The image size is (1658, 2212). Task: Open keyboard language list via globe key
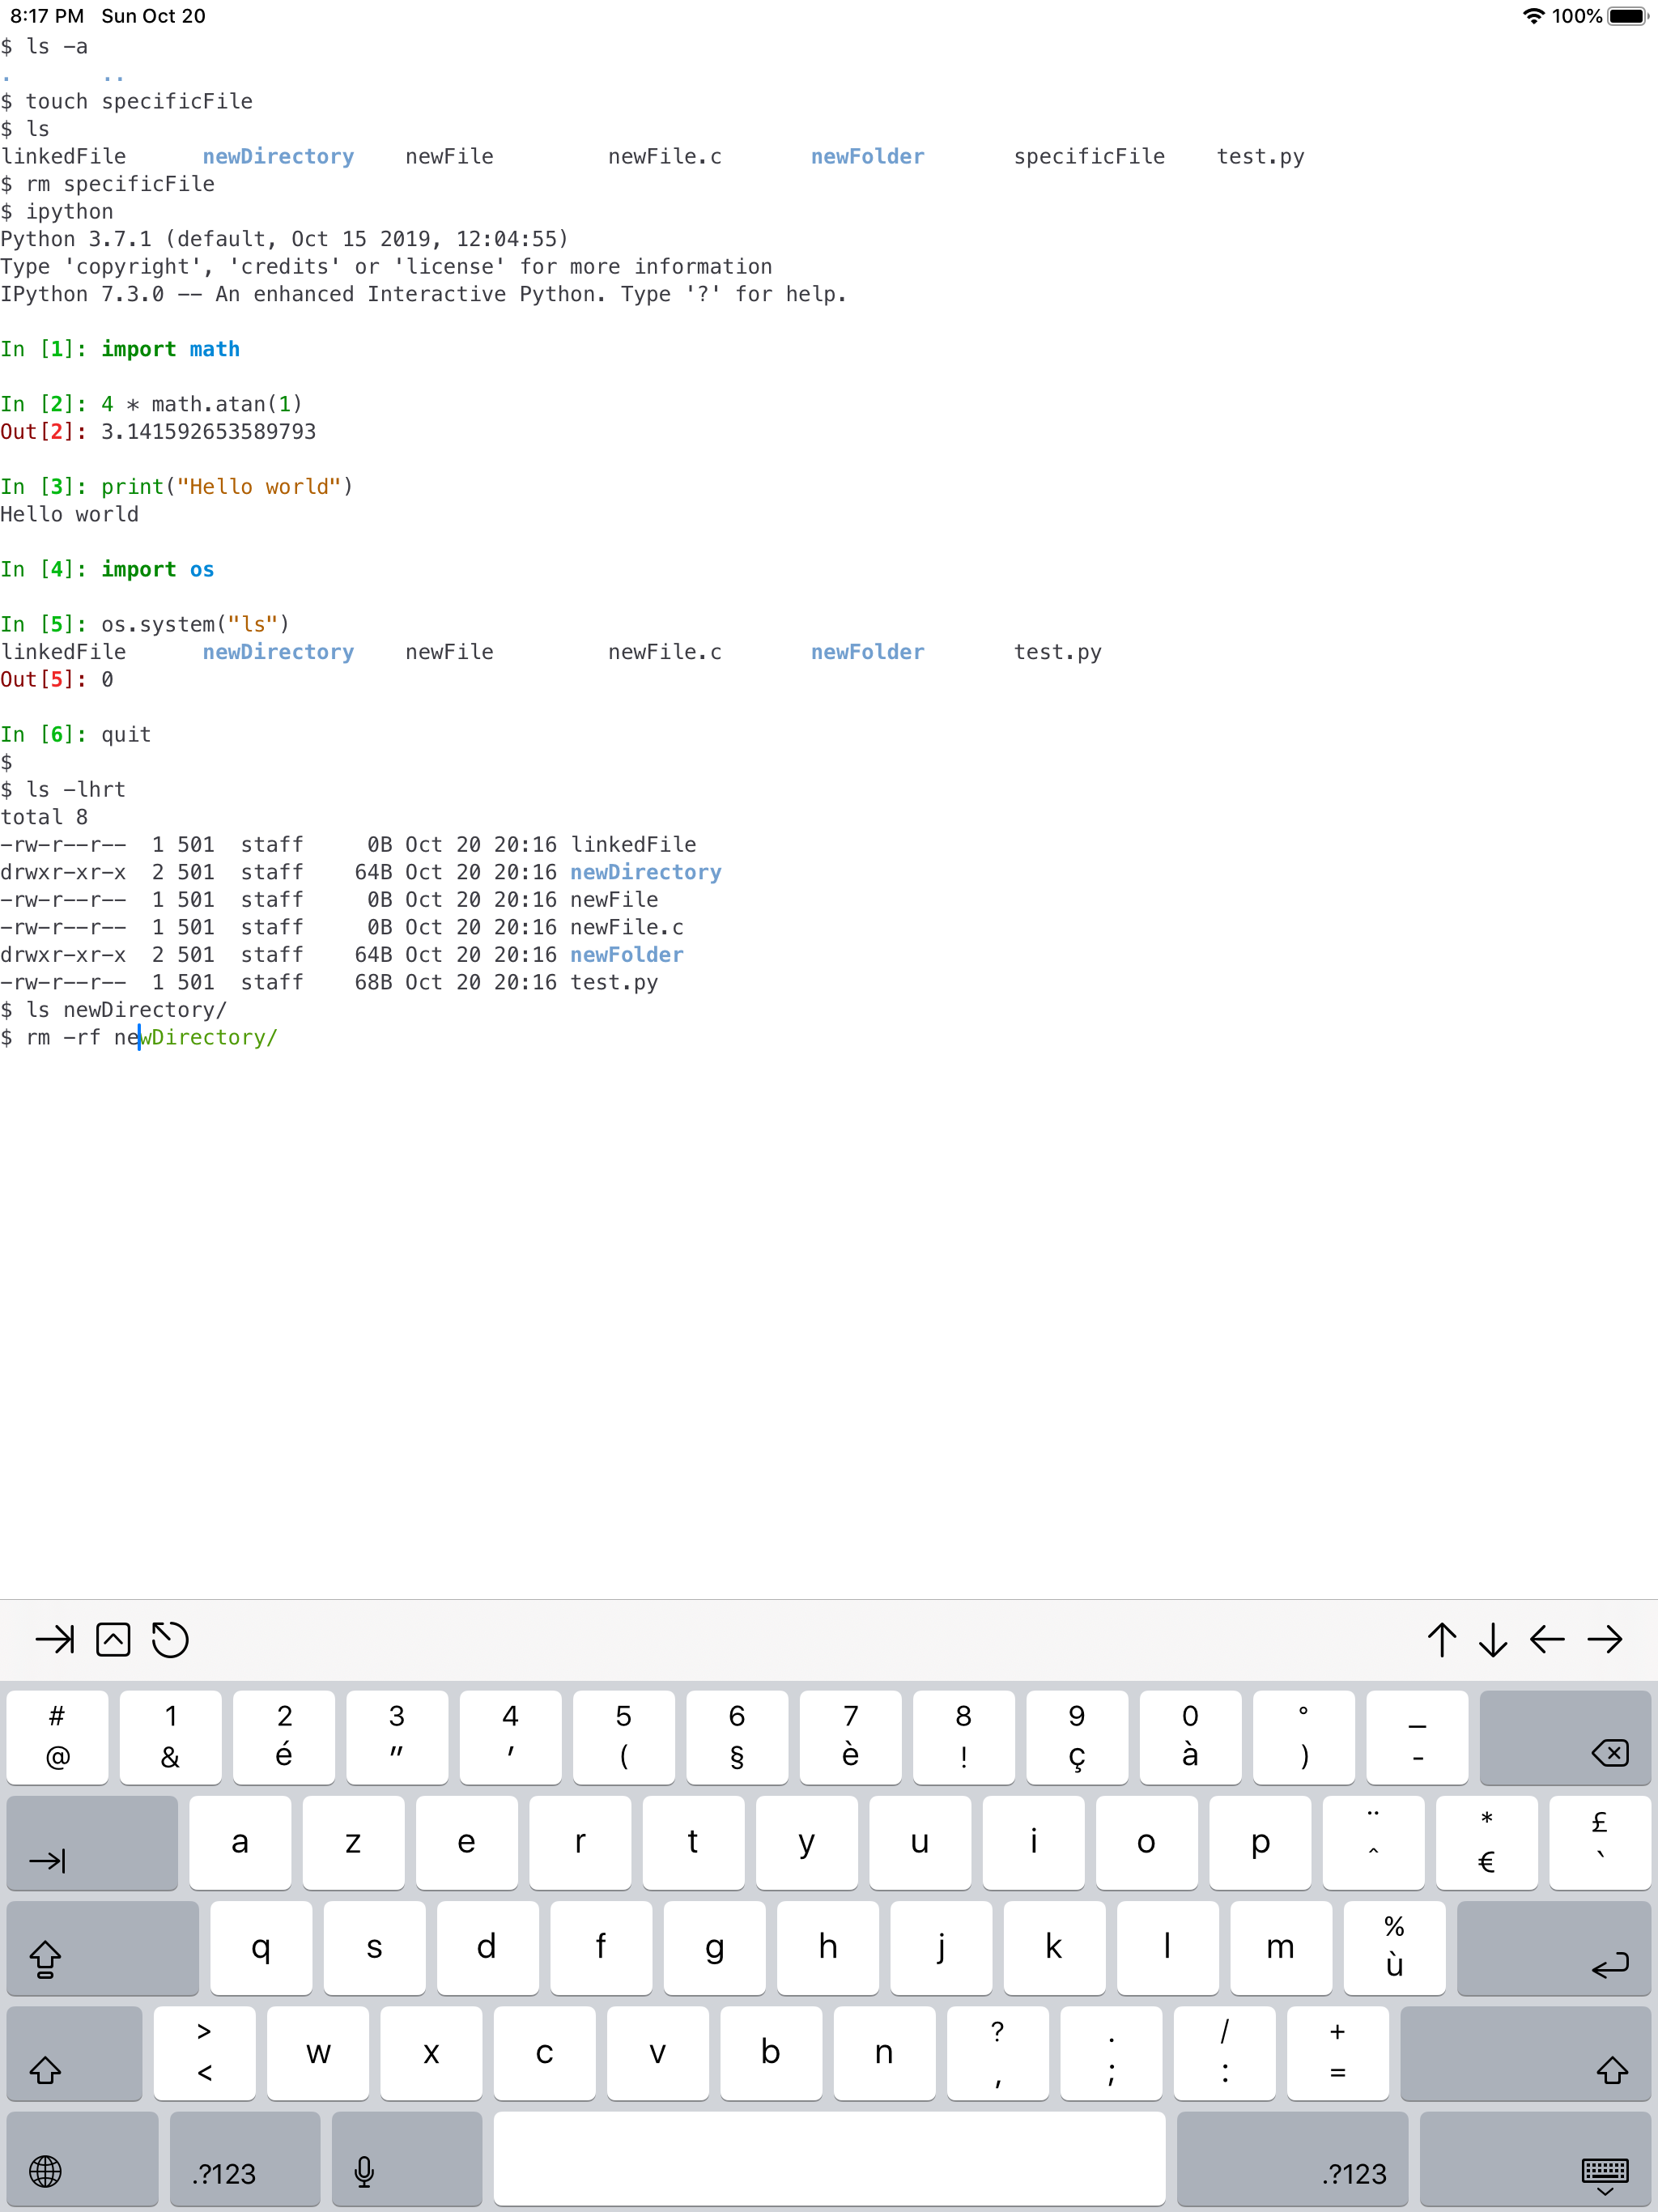click(82, 2158)
